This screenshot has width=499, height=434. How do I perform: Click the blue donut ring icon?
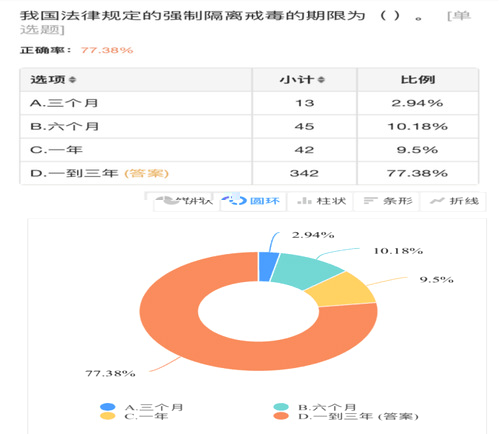(235, 201)
